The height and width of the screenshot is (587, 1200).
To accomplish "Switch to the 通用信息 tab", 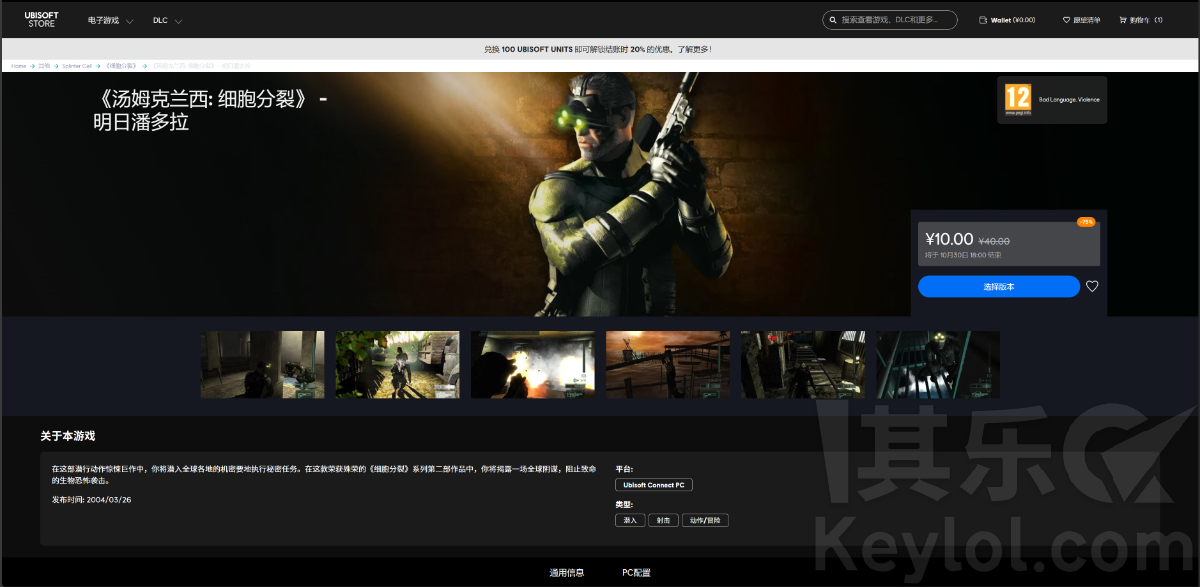I will [x=566, y=573].
